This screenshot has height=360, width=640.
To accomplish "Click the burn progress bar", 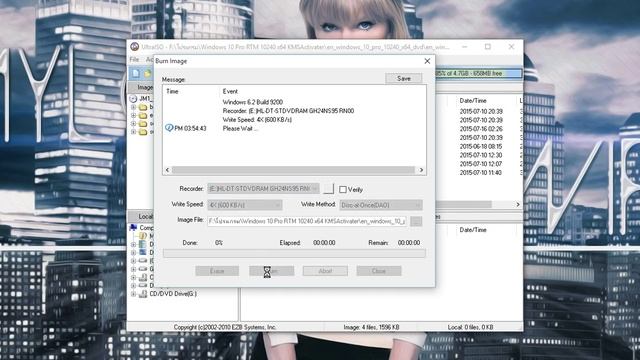I will [x=294, y=253].
